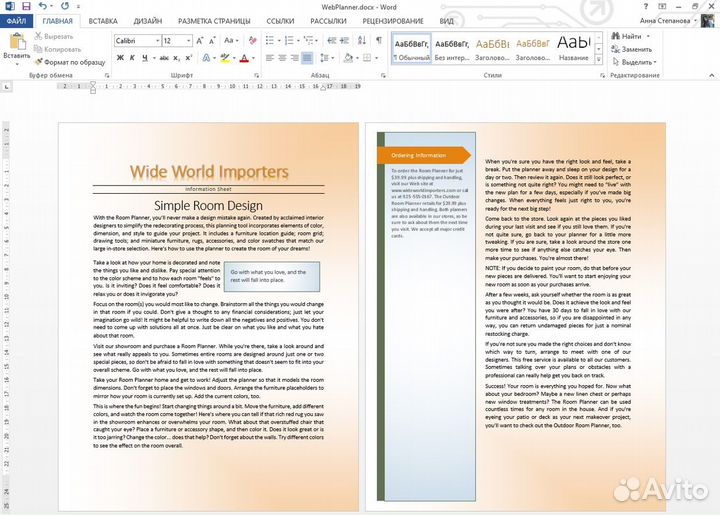Switch to the РАЗМЕТКА СТРАНИЦЫ tab

pyautogui.click(x=214, y=21)
